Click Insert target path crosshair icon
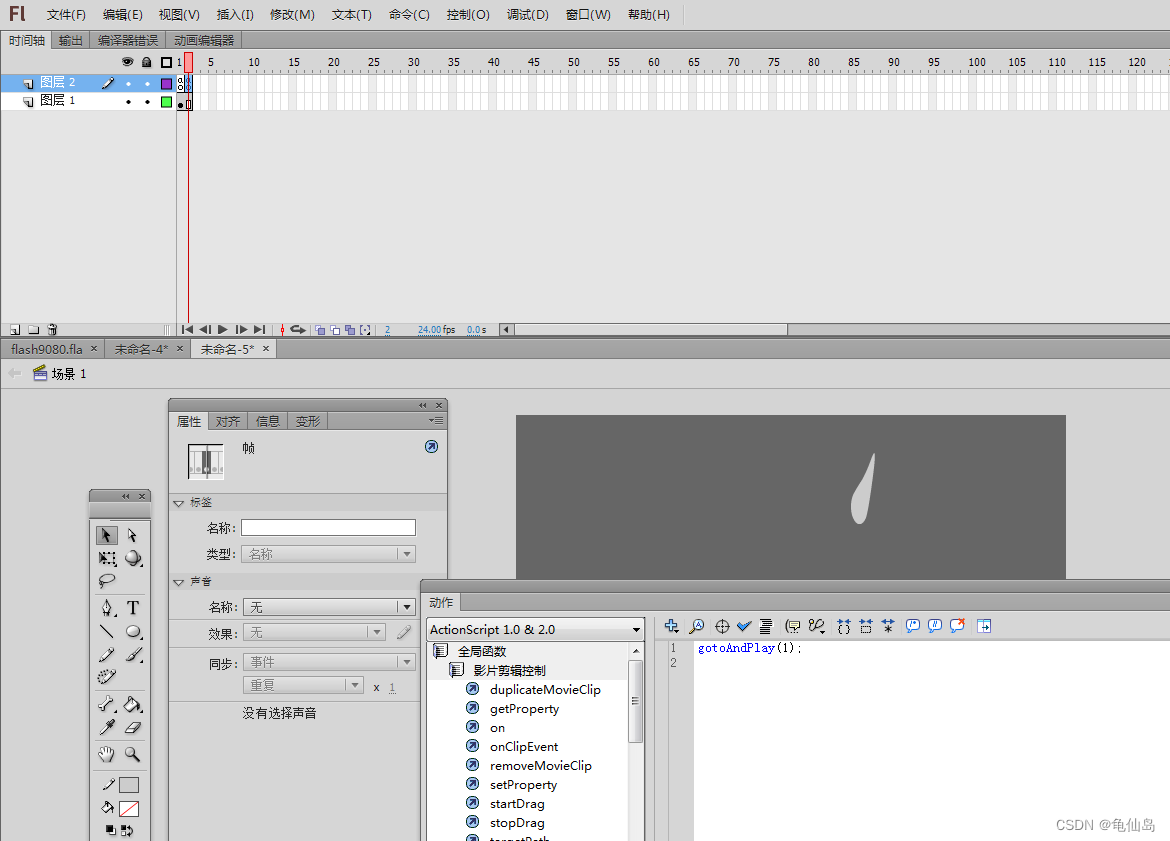Screen dimensions: 1170x841 click(x=722, y=626)
